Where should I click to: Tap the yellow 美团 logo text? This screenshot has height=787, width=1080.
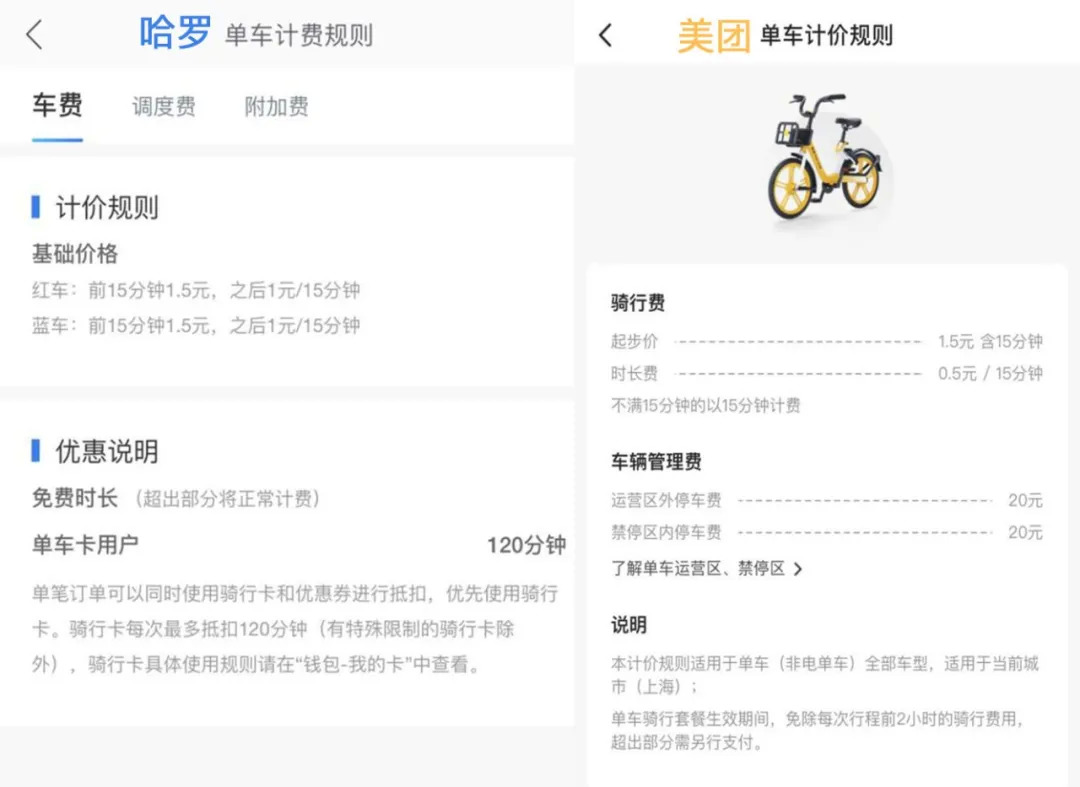tap(713, 36)
